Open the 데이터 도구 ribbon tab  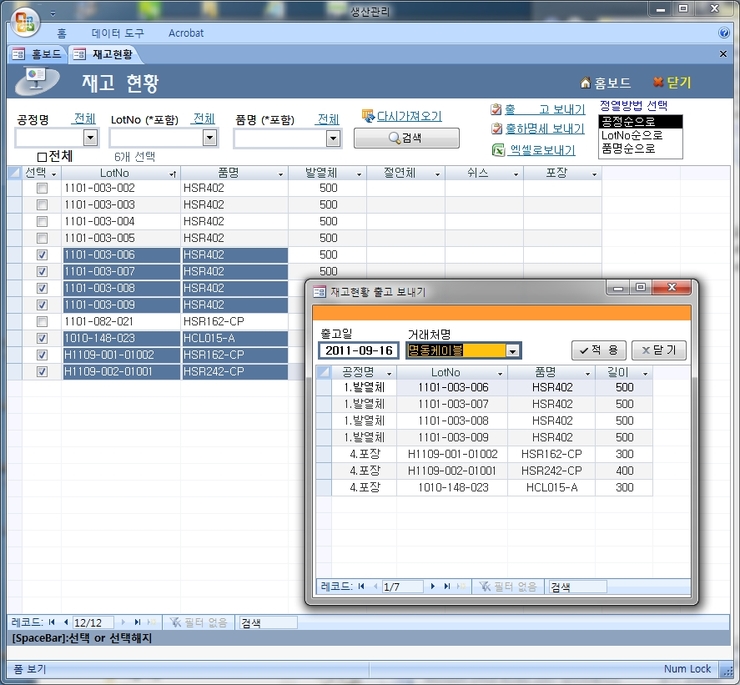click(x=118, y=33)
